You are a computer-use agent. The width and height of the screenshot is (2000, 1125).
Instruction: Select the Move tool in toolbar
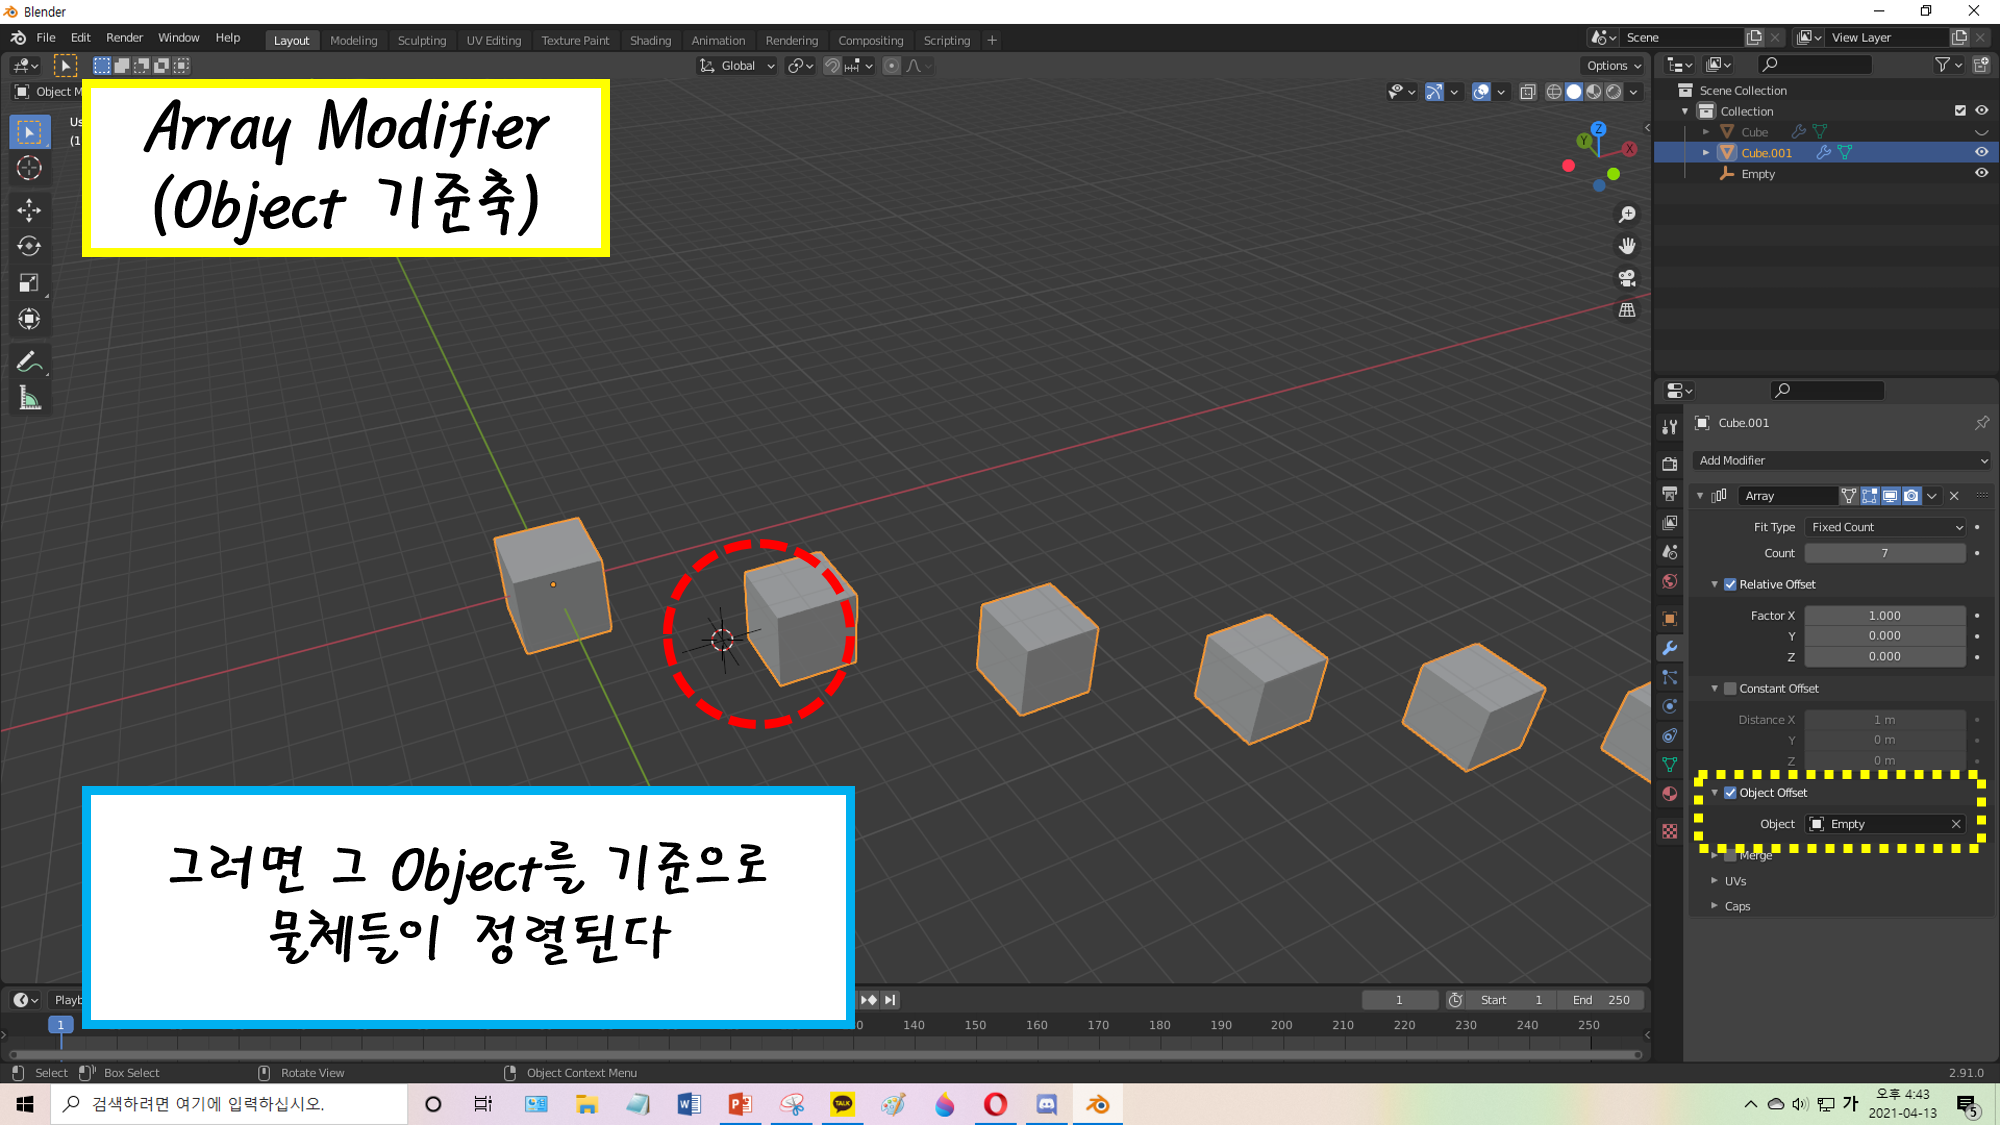(x=29, y=209)
